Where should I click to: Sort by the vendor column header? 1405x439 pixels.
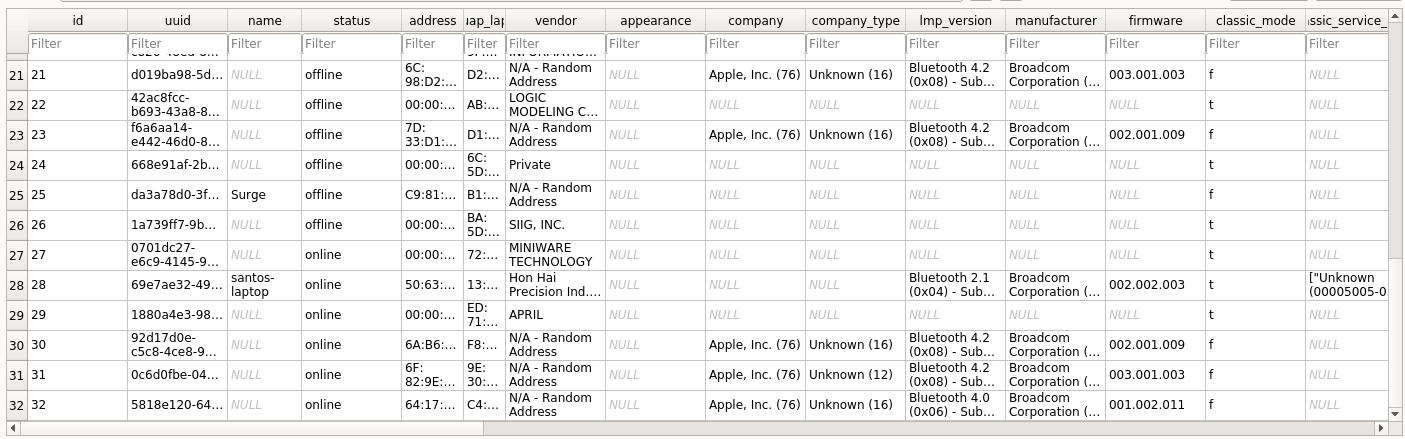coord(555,21)
